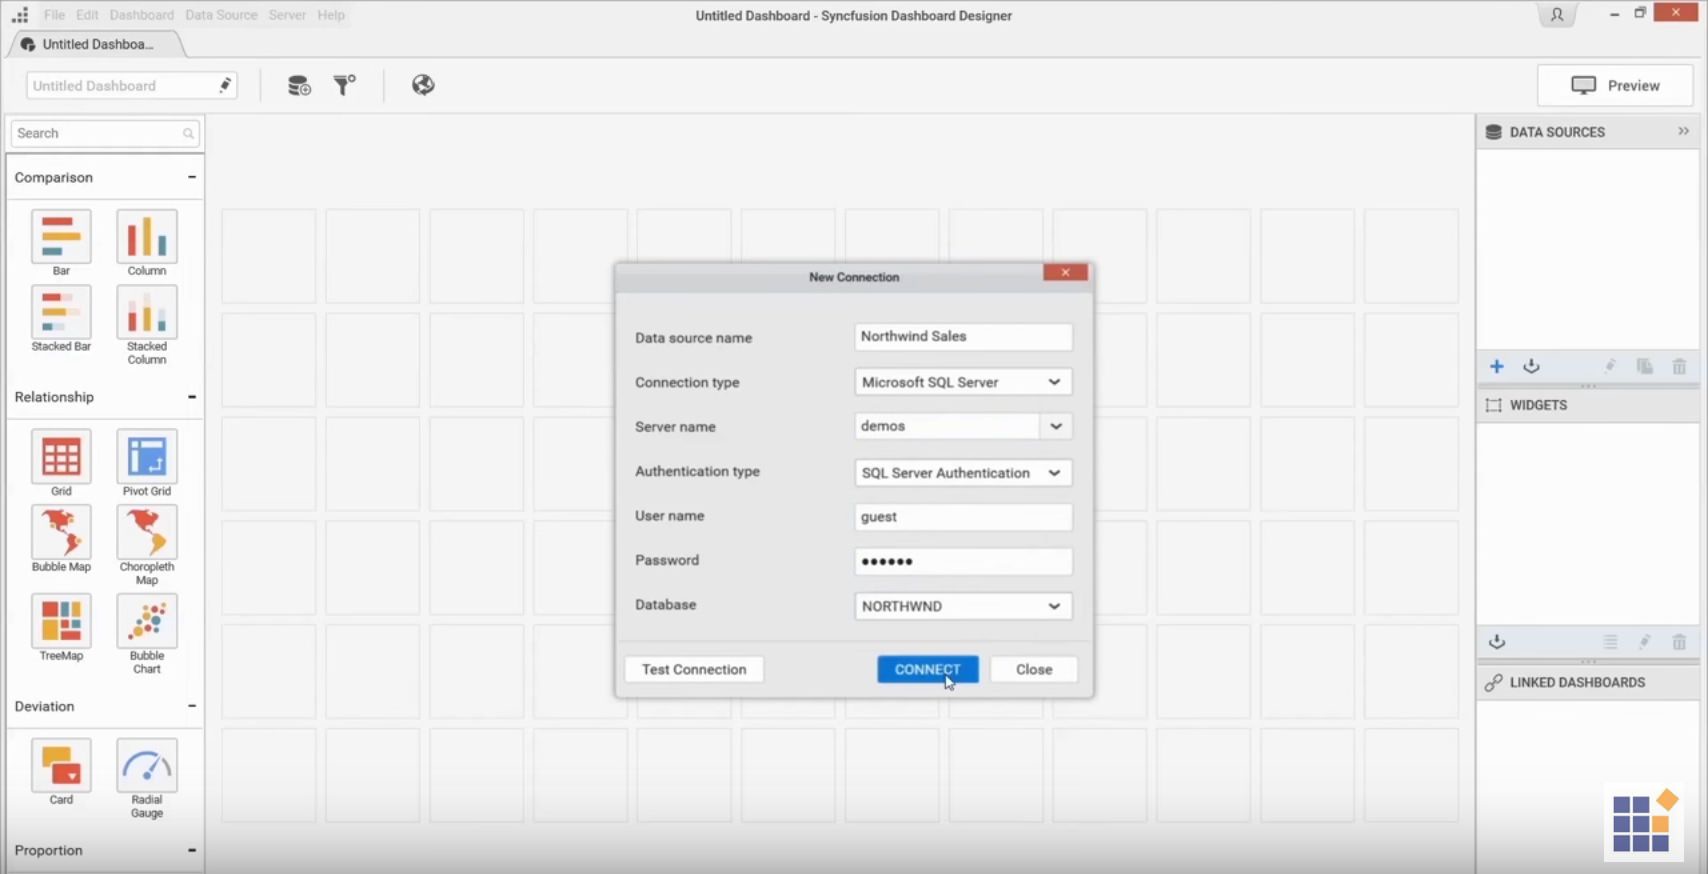Open the Connection type dropdown

tap(963, 382)
